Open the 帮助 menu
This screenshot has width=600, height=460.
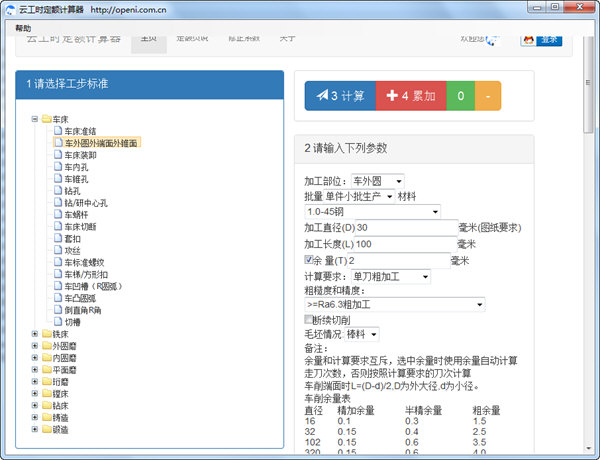[23, 28]
